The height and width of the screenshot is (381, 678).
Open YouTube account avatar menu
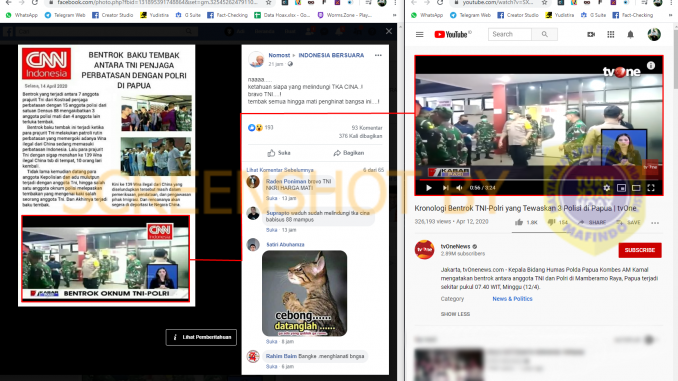pyautogui.click(x=654, y=34)
